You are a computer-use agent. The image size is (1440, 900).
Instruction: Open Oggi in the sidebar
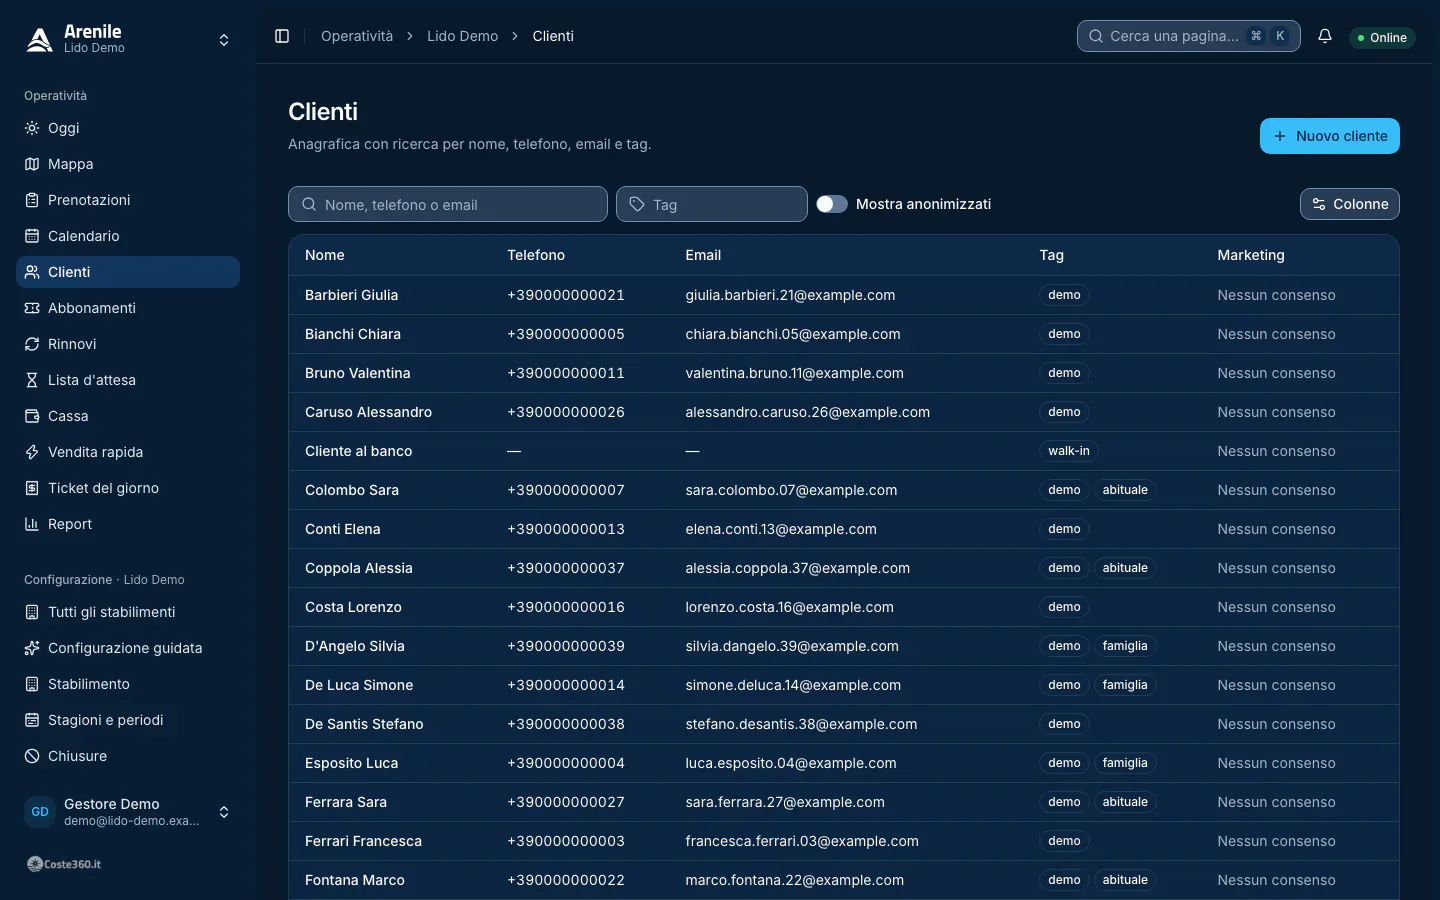(128, 128)
